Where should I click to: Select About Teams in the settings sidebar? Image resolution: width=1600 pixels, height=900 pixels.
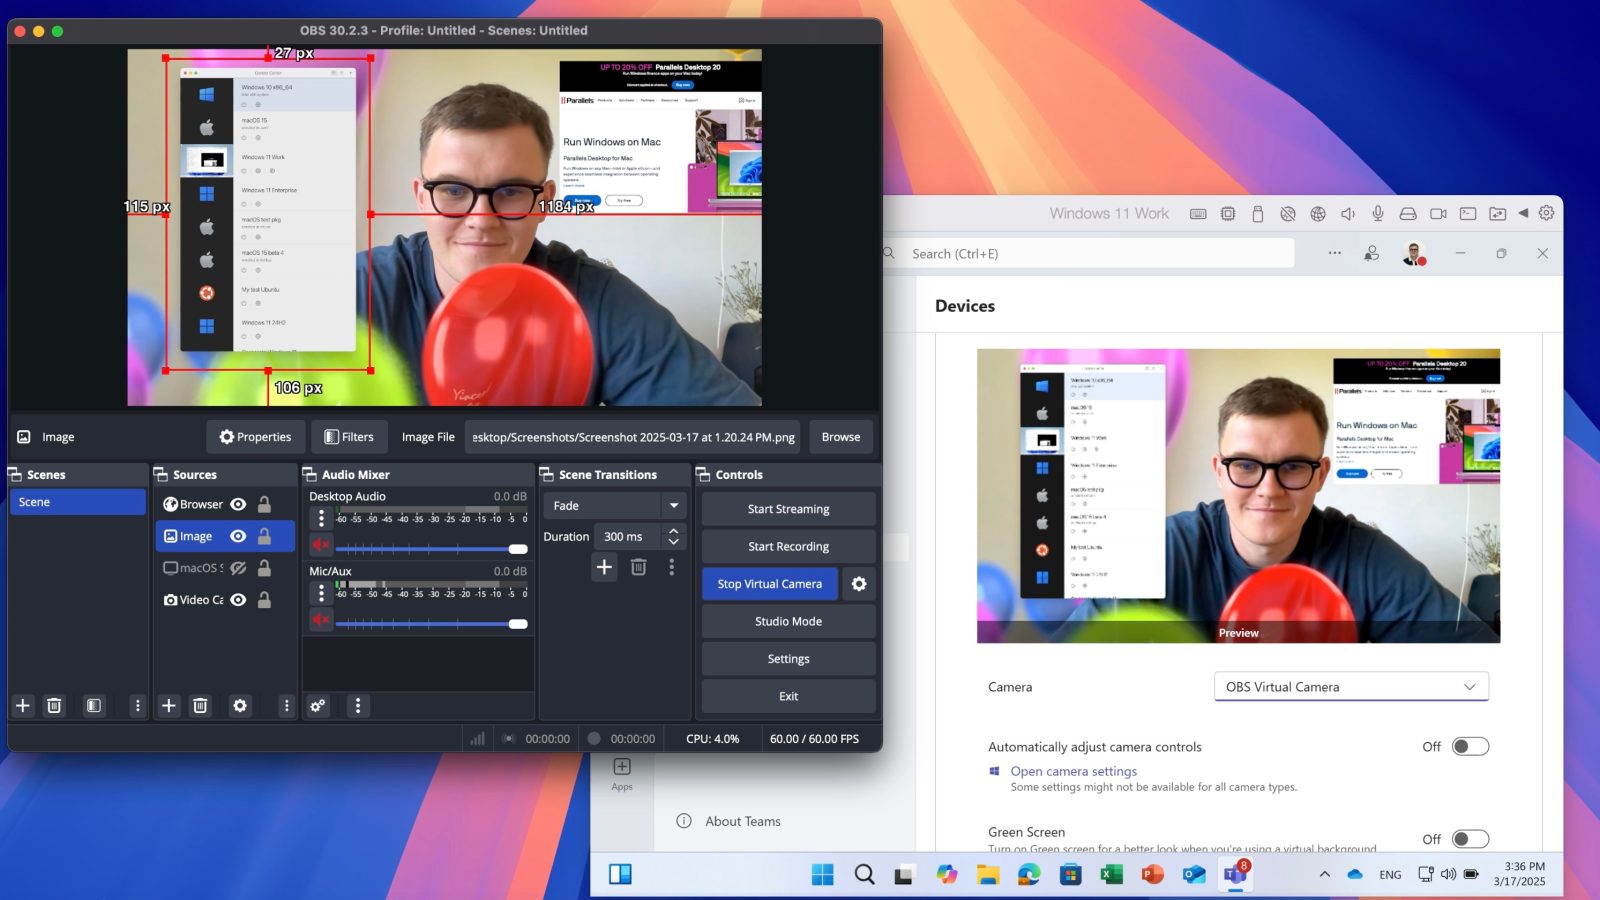point(742,822)
